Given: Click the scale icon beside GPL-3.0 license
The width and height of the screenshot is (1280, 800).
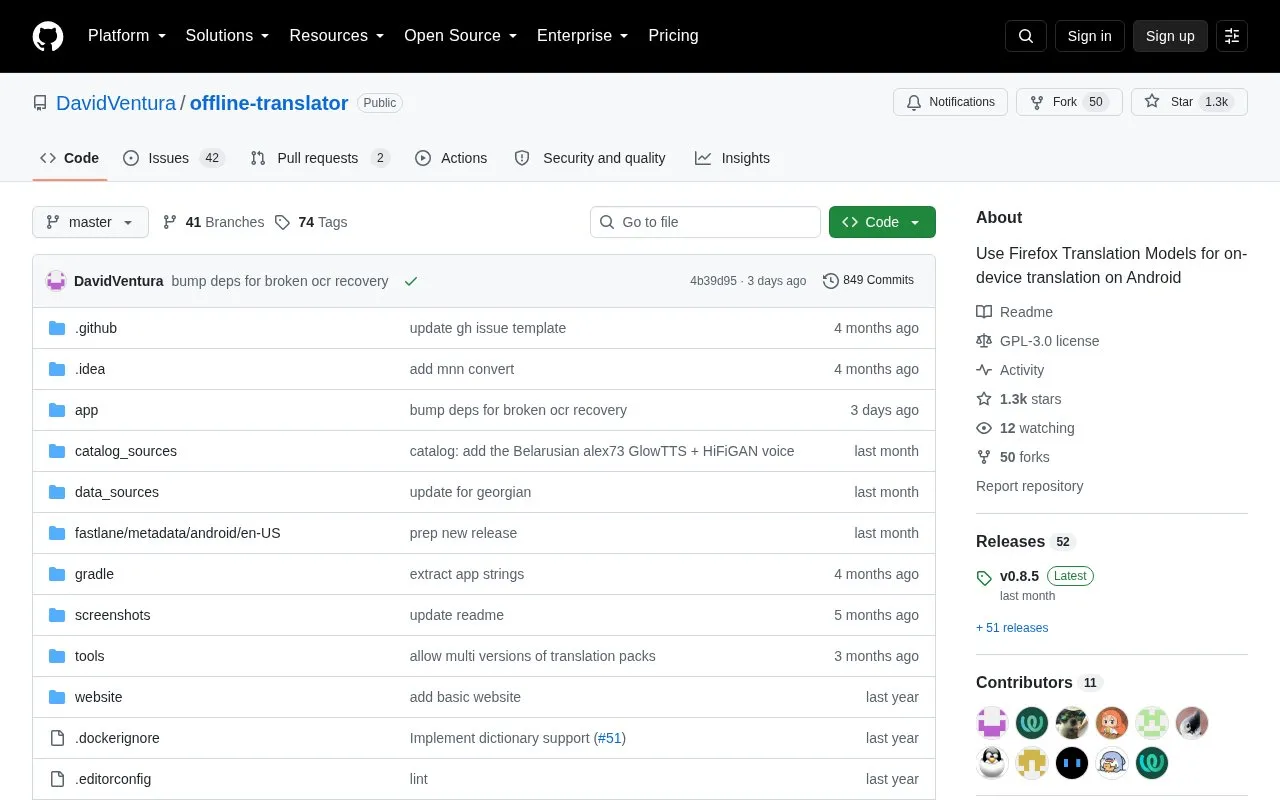Looking at the screenshot, I should (984, 341).
